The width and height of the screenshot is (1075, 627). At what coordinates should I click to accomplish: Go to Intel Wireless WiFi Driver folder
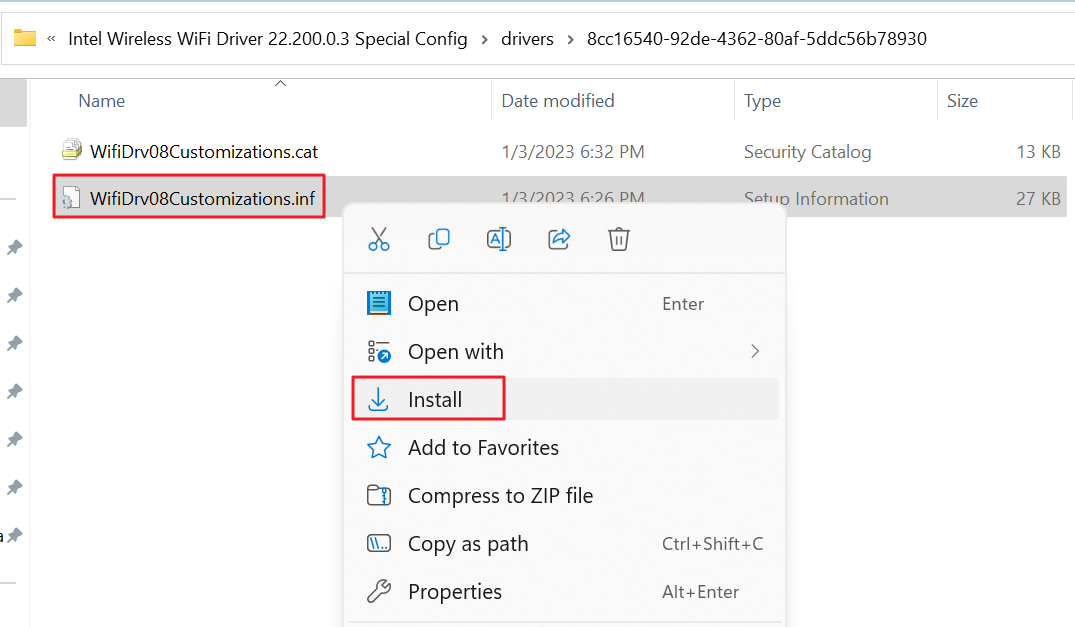tap(267, 39)
